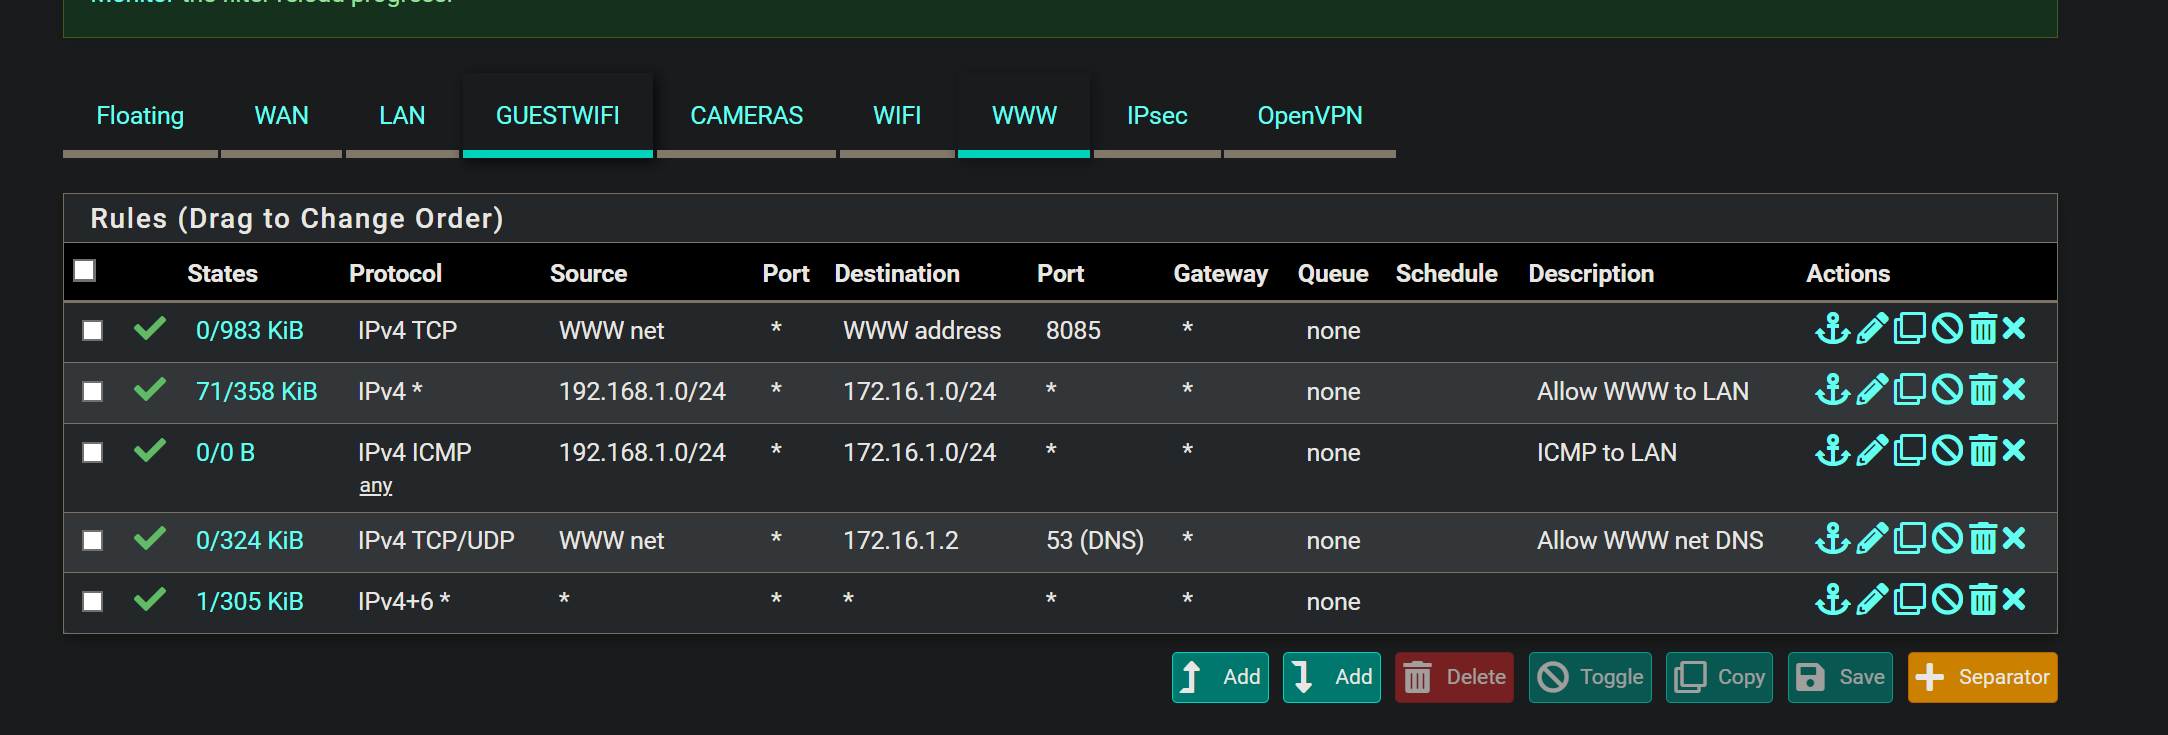Click the 'any' ICMP subtype link
This screenshot has width=2168, height=735.
click(376, 486)
